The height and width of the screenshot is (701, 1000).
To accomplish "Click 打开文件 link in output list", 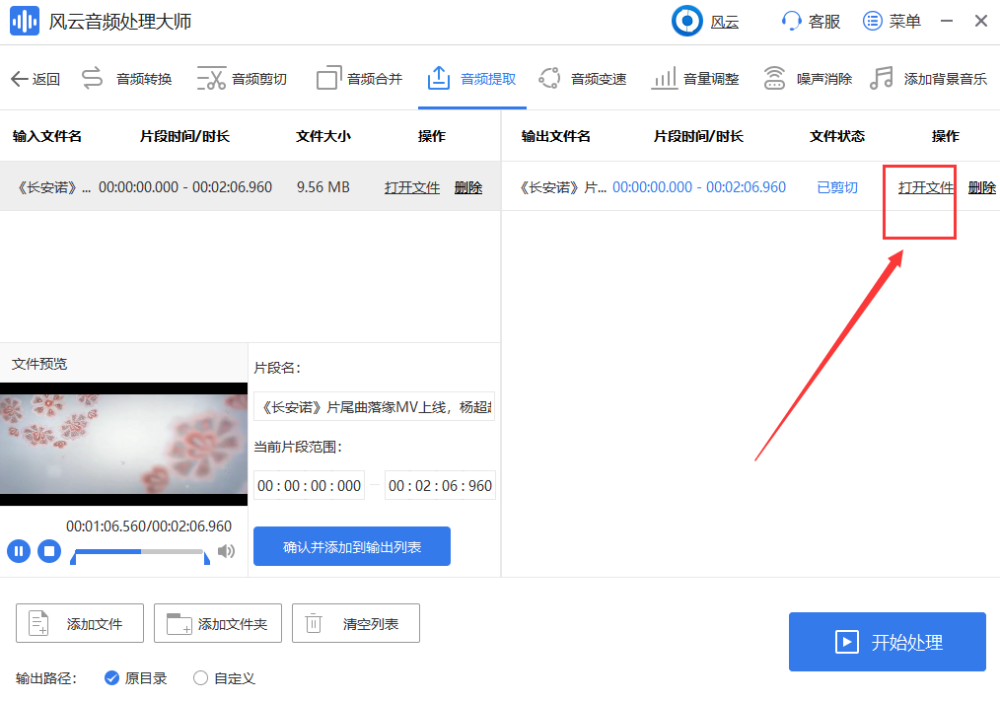I will pyautogui.click(x=925, y=188).
